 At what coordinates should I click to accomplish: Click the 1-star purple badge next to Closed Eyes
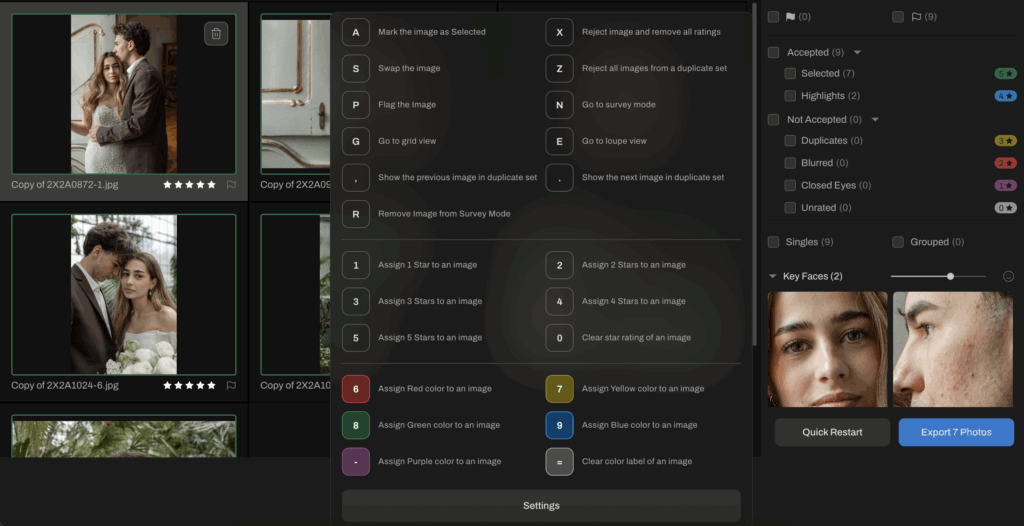[1005, 186]
